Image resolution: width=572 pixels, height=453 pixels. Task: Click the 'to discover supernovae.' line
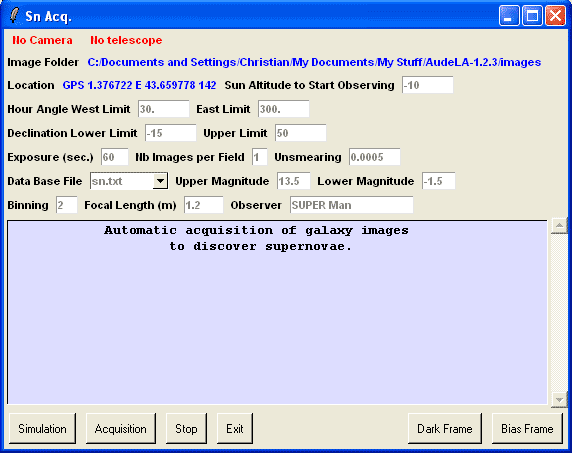pos(260,247)
